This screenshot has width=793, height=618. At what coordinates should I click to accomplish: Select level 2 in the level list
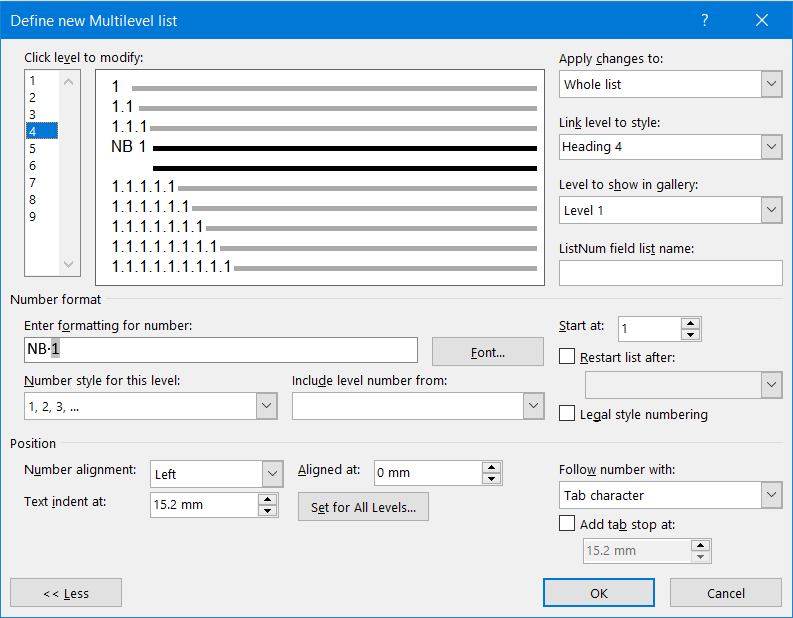tap(42, 97)
